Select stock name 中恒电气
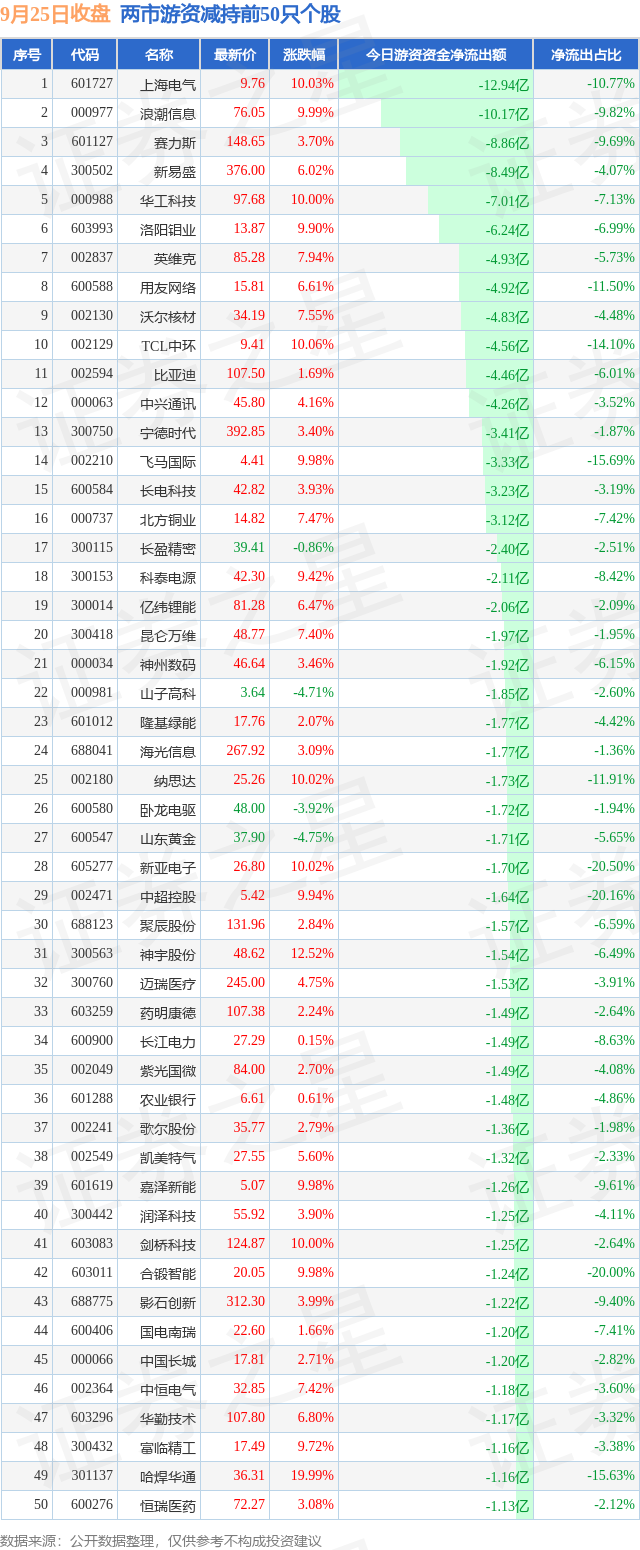 169,1390
